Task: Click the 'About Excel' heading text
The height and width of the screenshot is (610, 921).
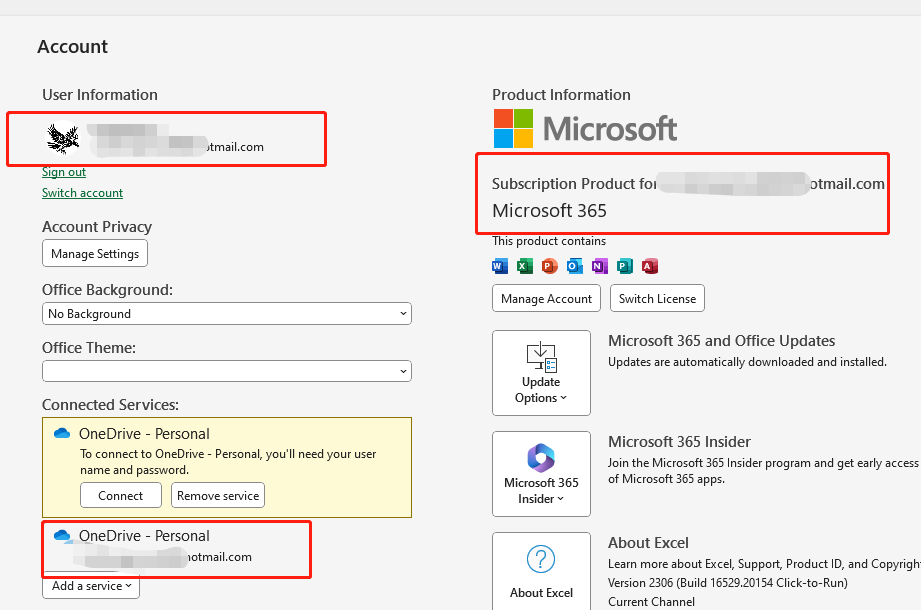Action: [x=648, y=542]
